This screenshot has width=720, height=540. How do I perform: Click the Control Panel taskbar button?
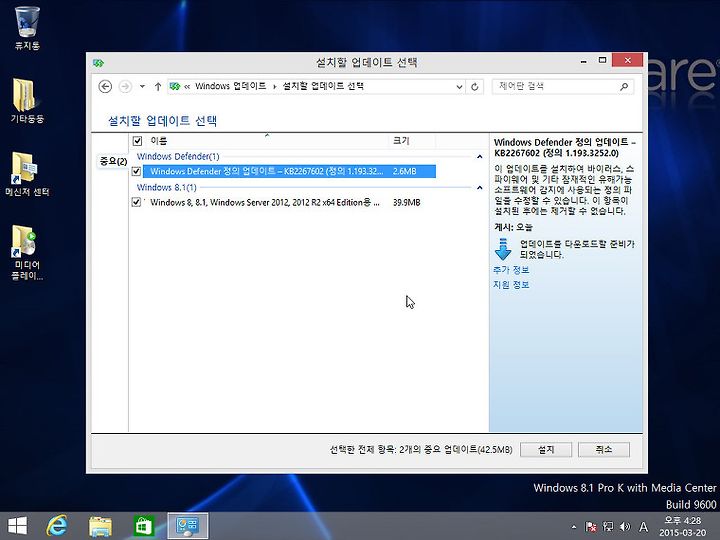pyautogui.click(x=187, y=526)
